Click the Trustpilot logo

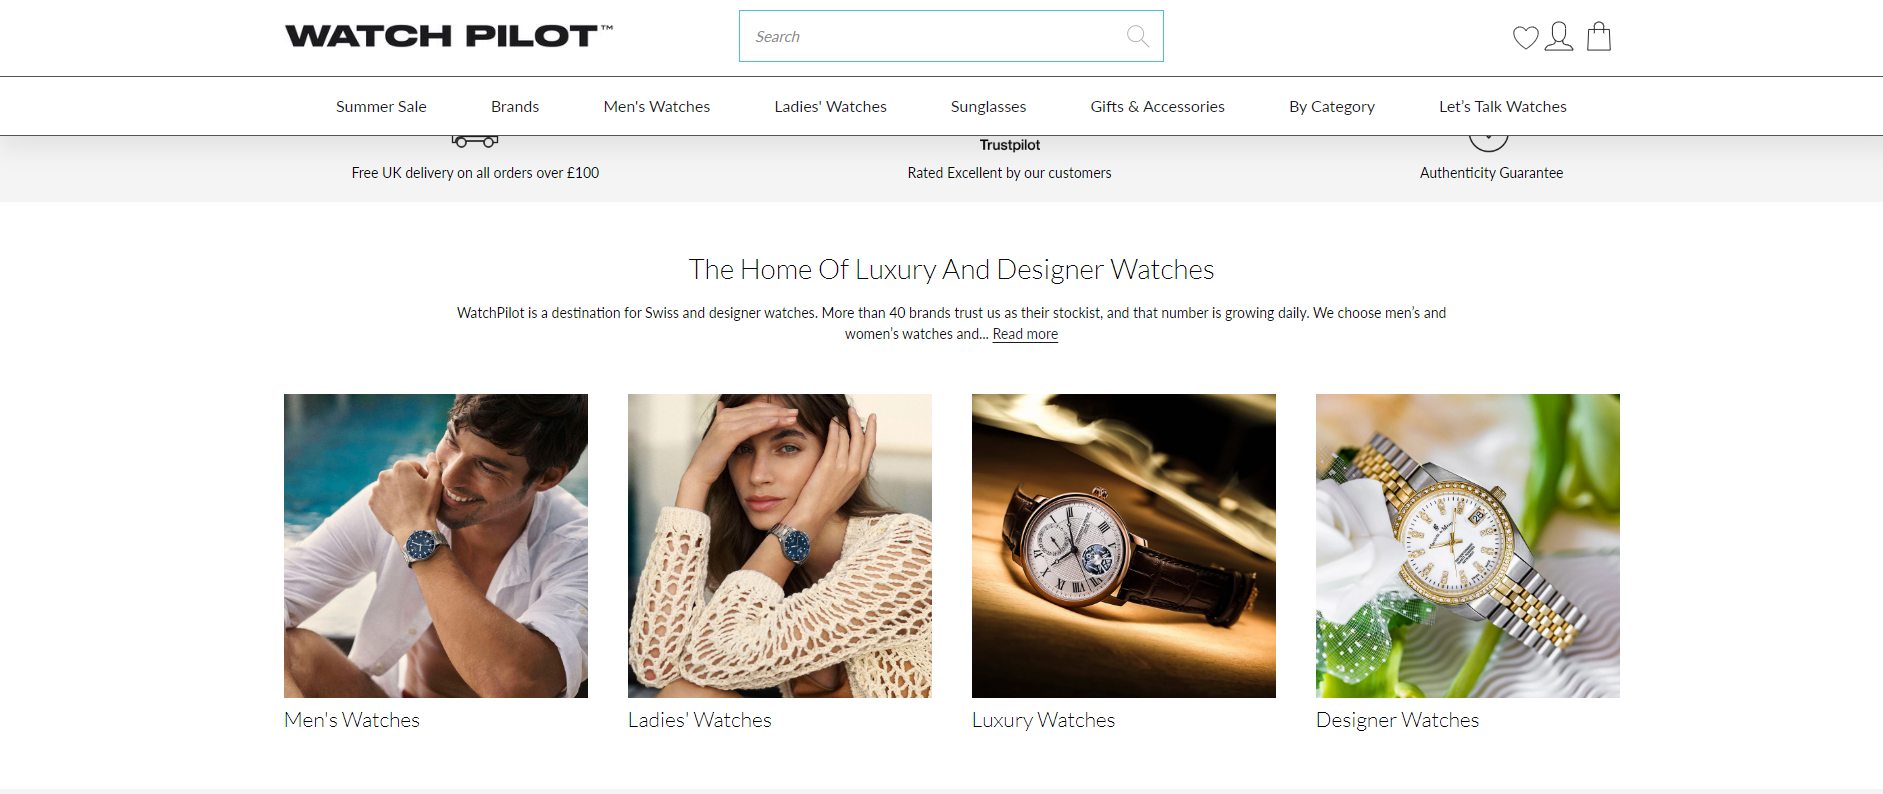tap(1009, 145)
